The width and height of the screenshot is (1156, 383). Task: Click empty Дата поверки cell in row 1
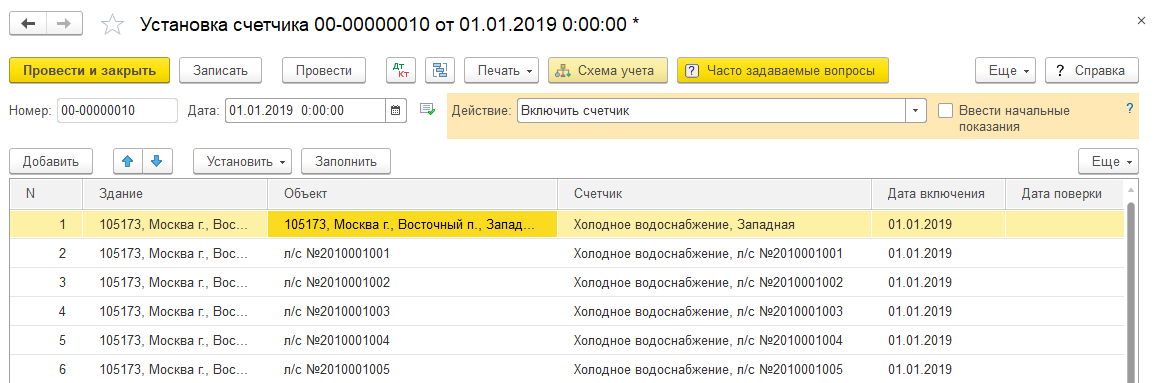pyautogui.click(x=1065, y=224)
